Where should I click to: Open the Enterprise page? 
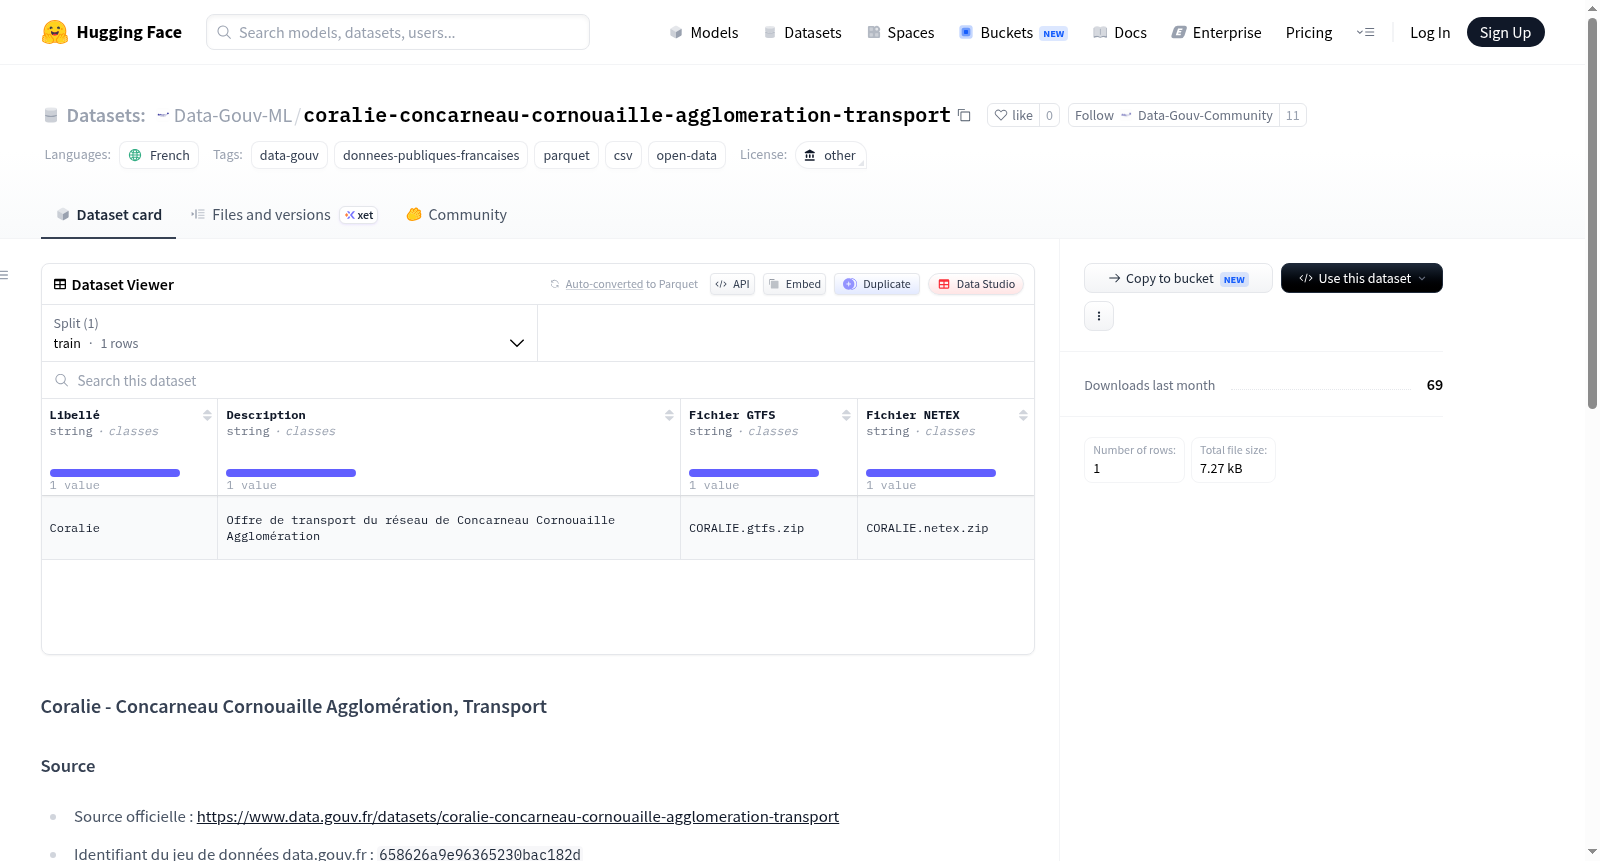[1217, 32]
